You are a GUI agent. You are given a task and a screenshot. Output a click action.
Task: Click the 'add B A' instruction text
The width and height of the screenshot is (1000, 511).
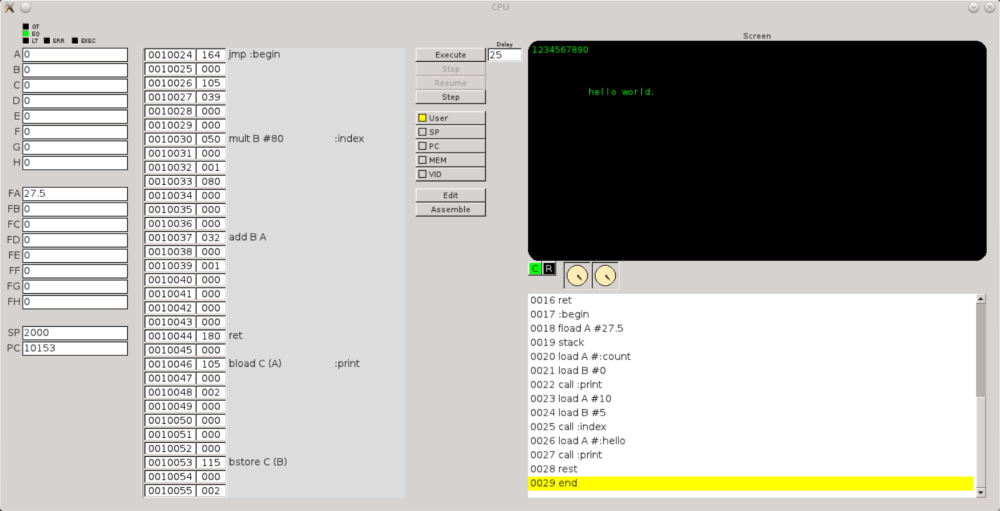point(247,237)
